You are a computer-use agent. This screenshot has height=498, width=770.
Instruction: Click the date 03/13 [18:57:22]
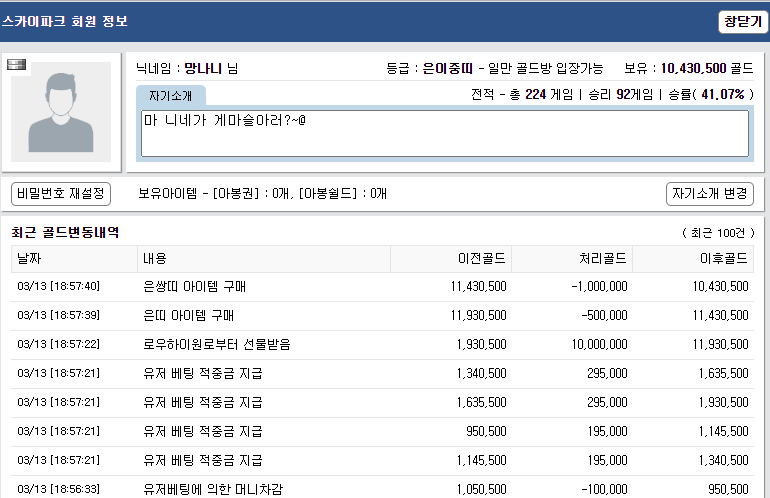click(58, 344)
